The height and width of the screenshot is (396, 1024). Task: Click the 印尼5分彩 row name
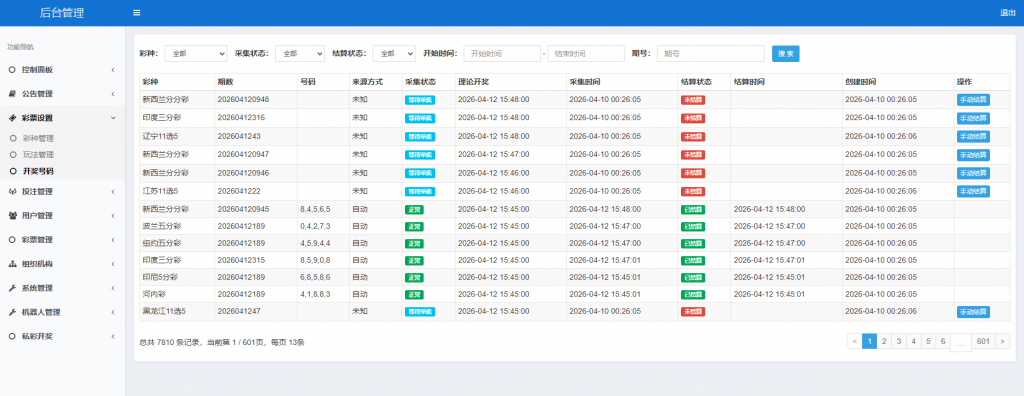click(160, 276)
